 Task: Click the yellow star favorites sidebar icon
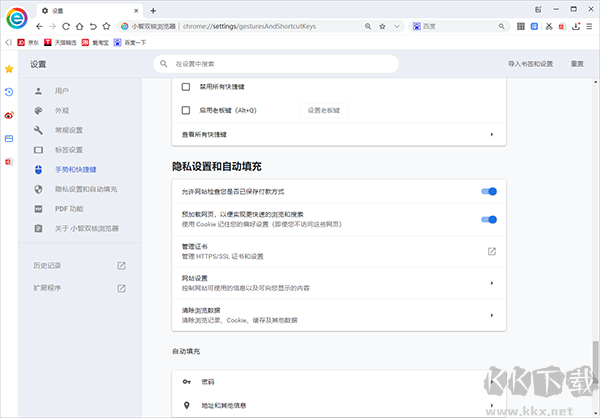click(9, 69)
